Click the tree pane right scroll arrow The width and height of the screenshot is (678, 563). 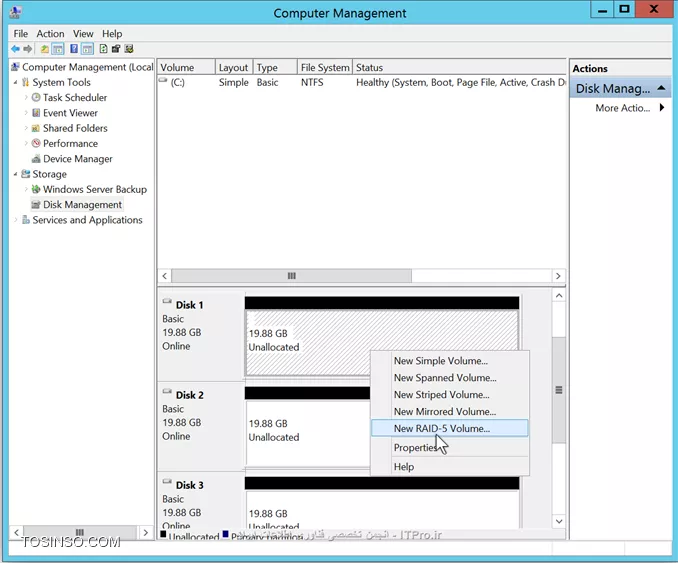pyautogui.click(x=146, y=532)
